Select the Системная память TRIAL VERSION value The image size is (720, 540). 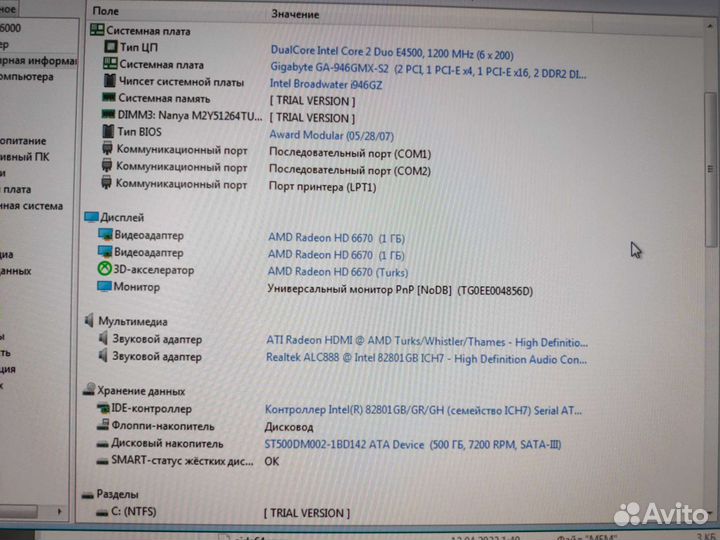click(312, 101)
